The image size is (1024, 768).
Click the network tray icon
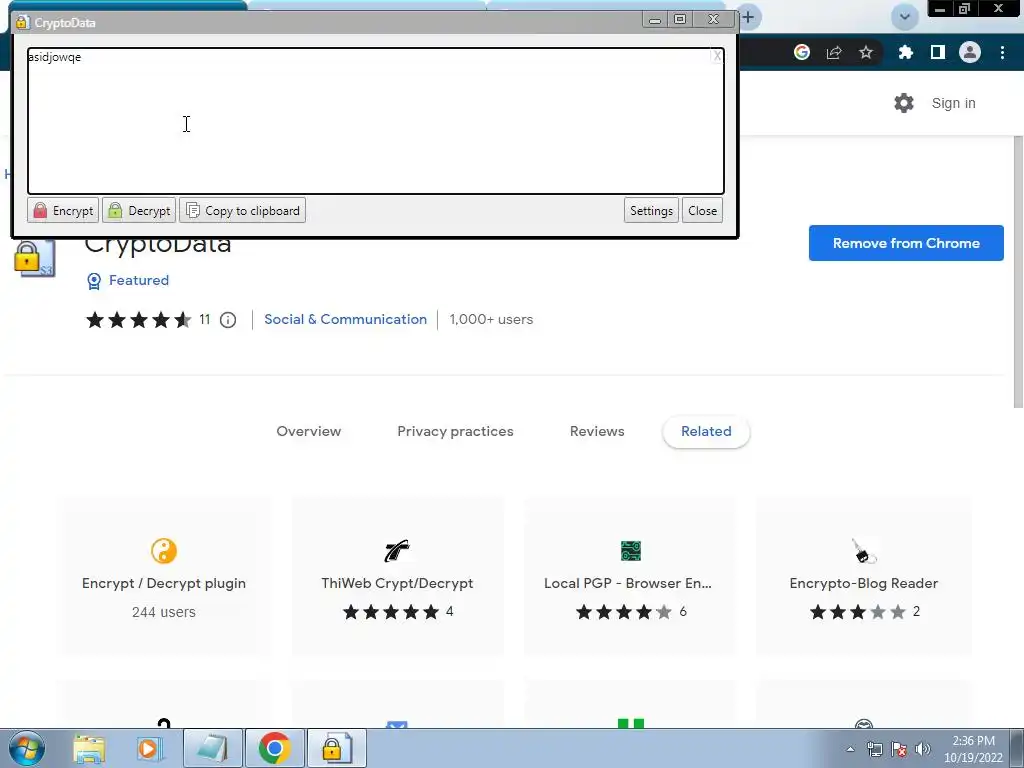(874, 749)
